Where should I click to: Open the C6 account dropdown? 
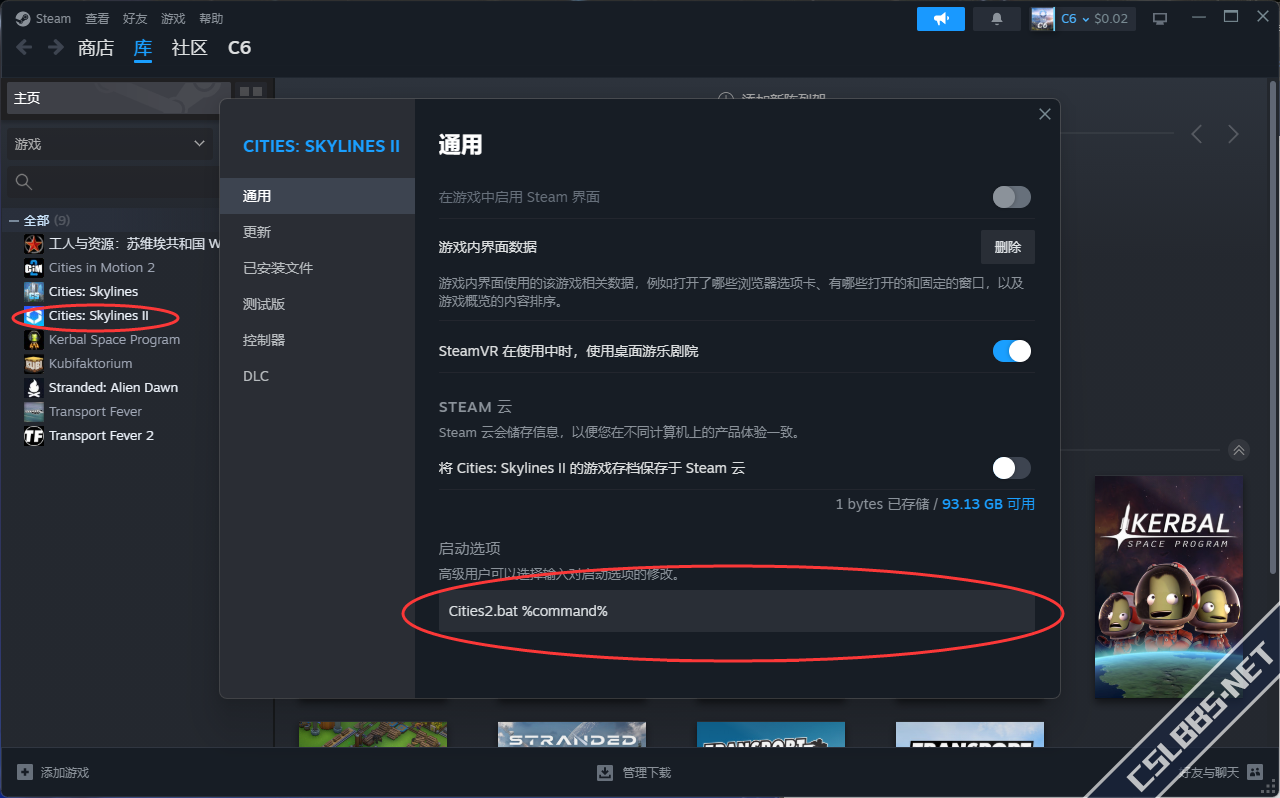coord(1083,19)
